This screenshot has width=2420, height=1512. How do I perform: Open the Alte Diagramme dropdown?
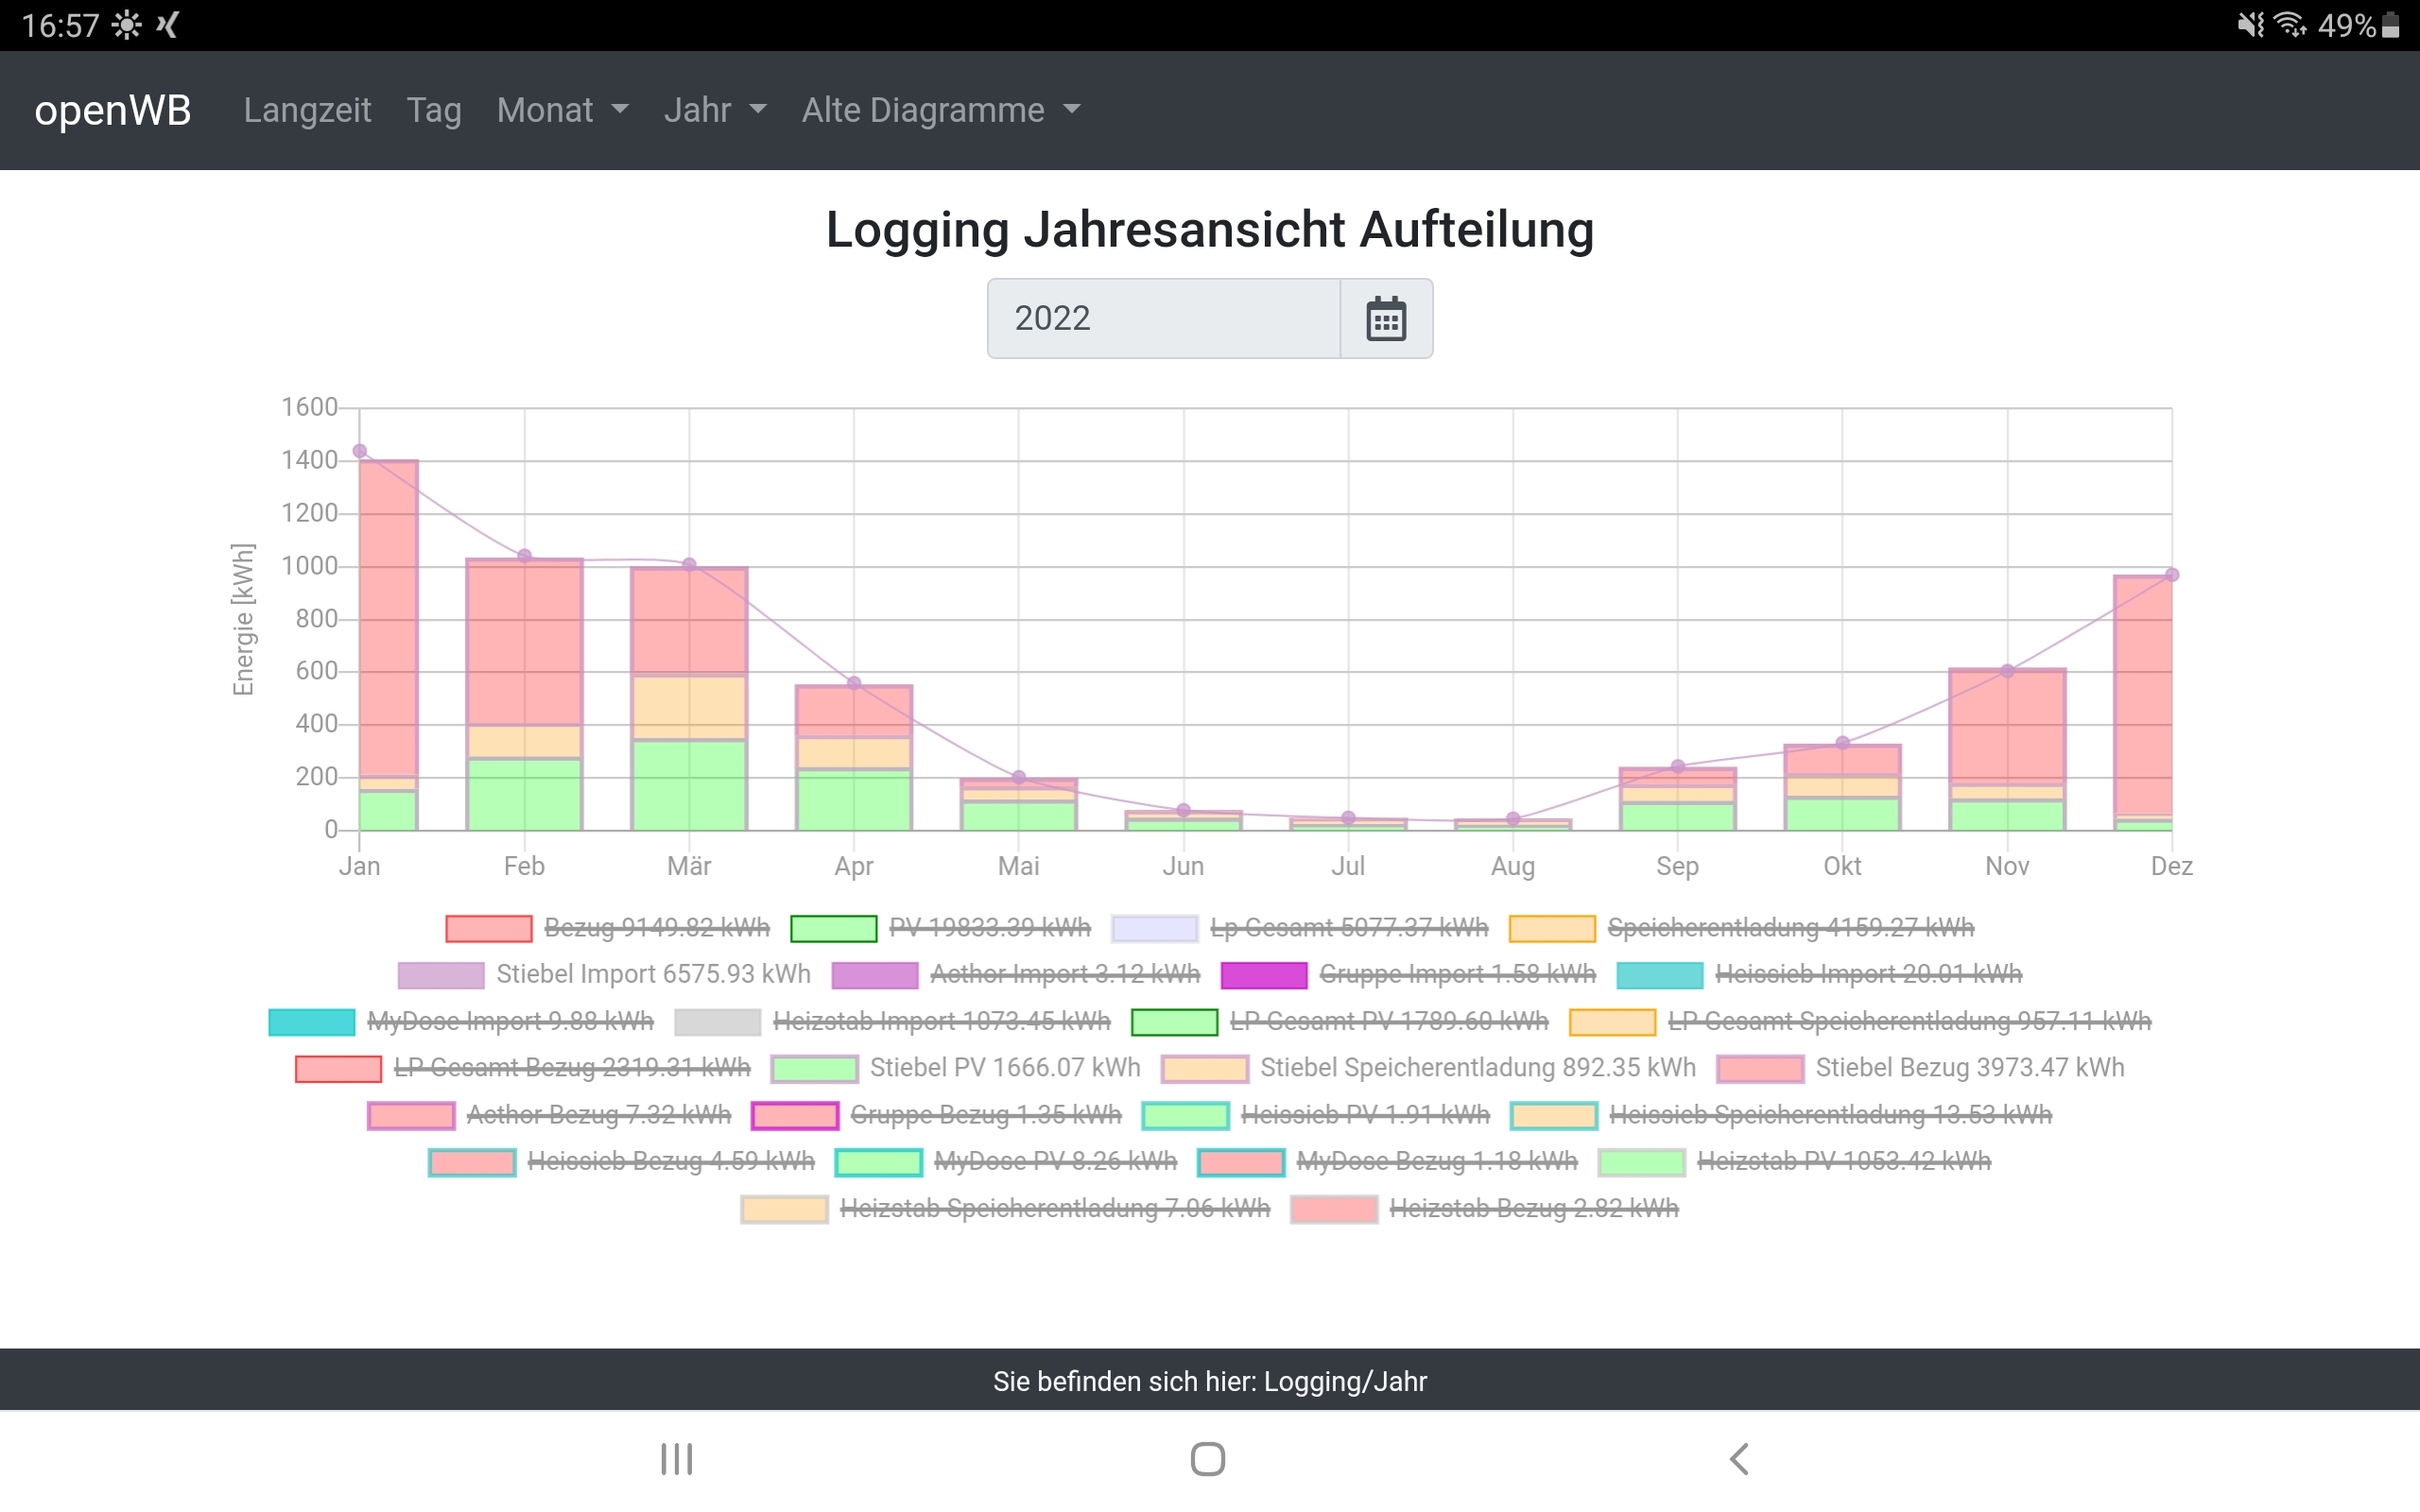940,110
